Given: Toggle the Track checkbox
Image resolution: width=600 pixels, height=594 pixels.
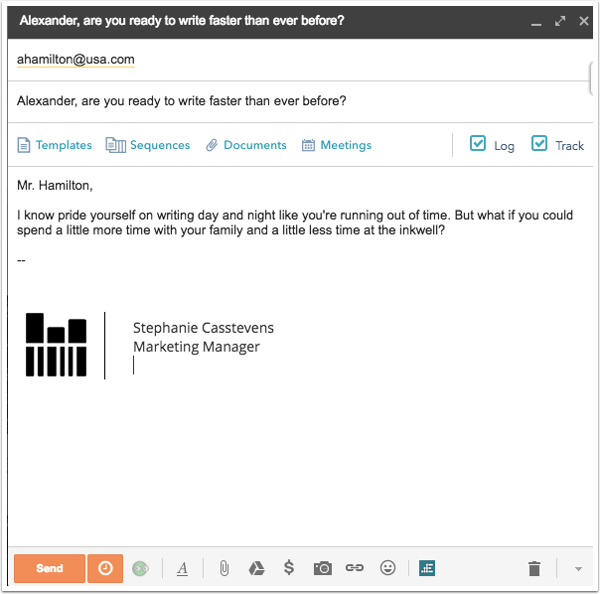Looking at the screenshot, I should point(539,144).
